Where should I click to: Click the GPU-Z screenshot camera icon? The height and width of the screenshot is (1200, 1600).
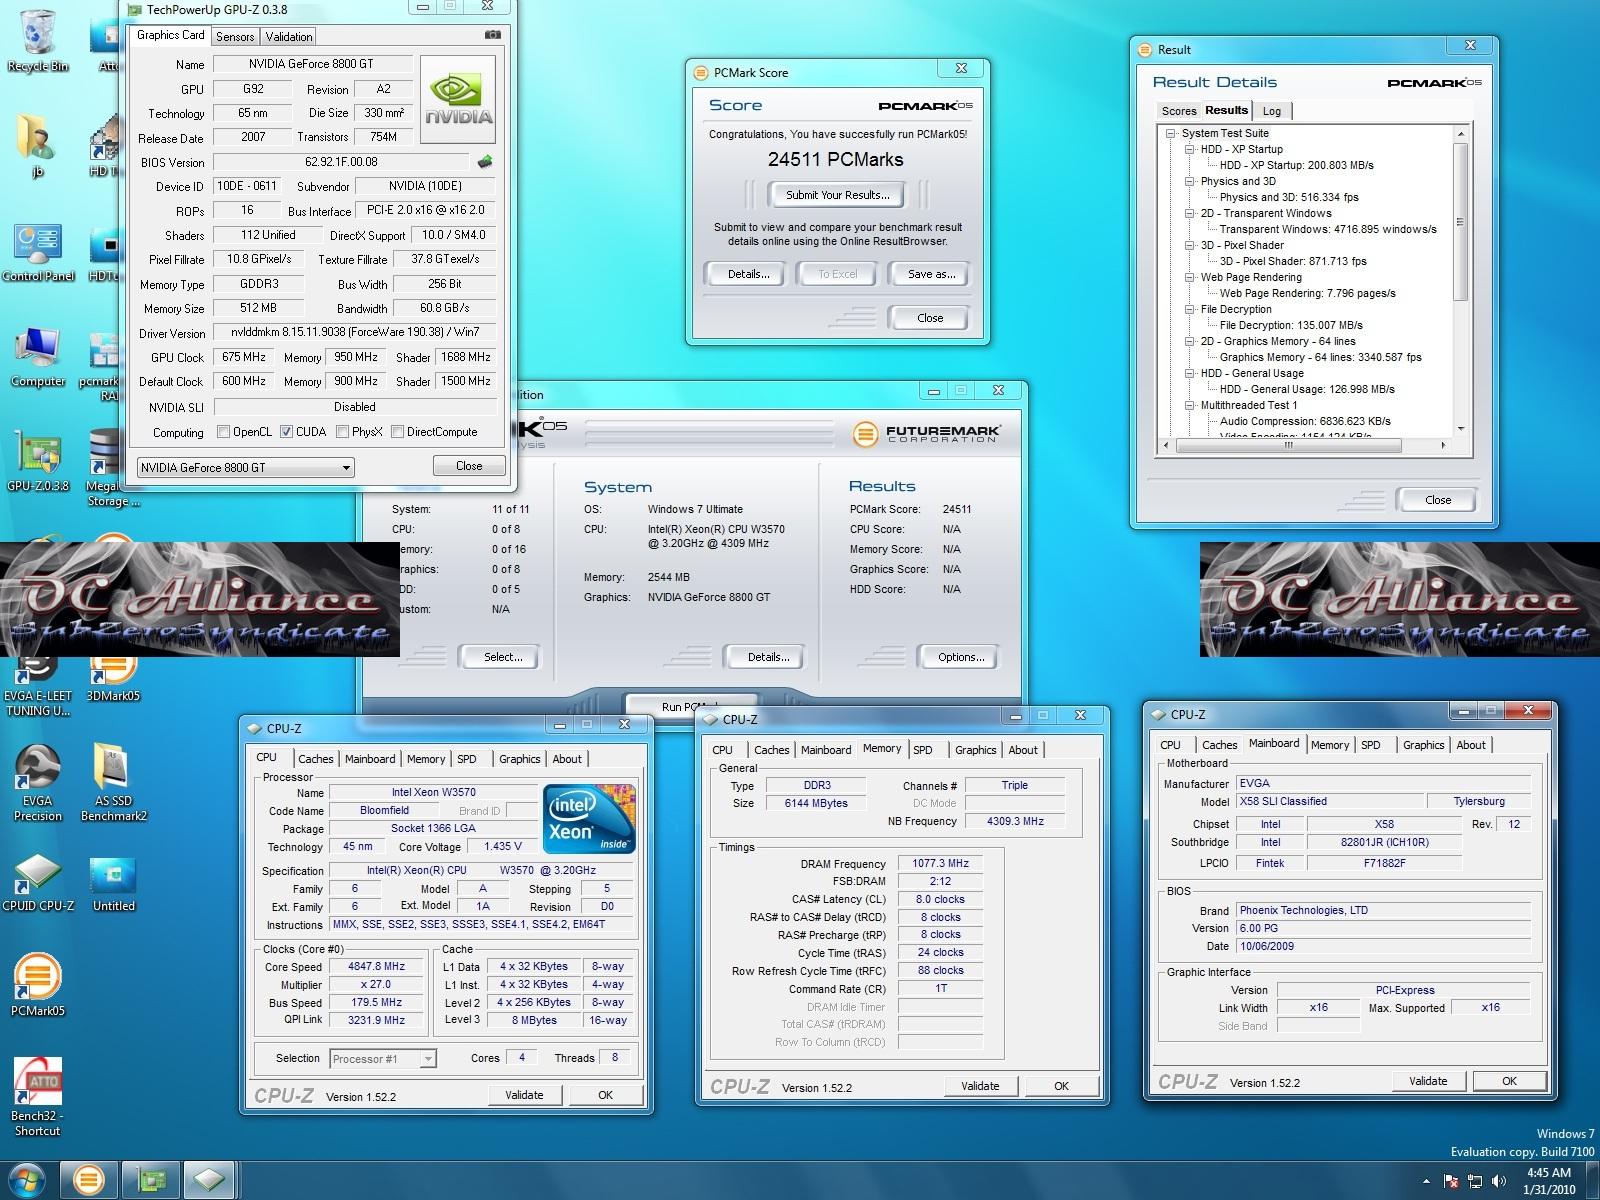click(492, 34)
